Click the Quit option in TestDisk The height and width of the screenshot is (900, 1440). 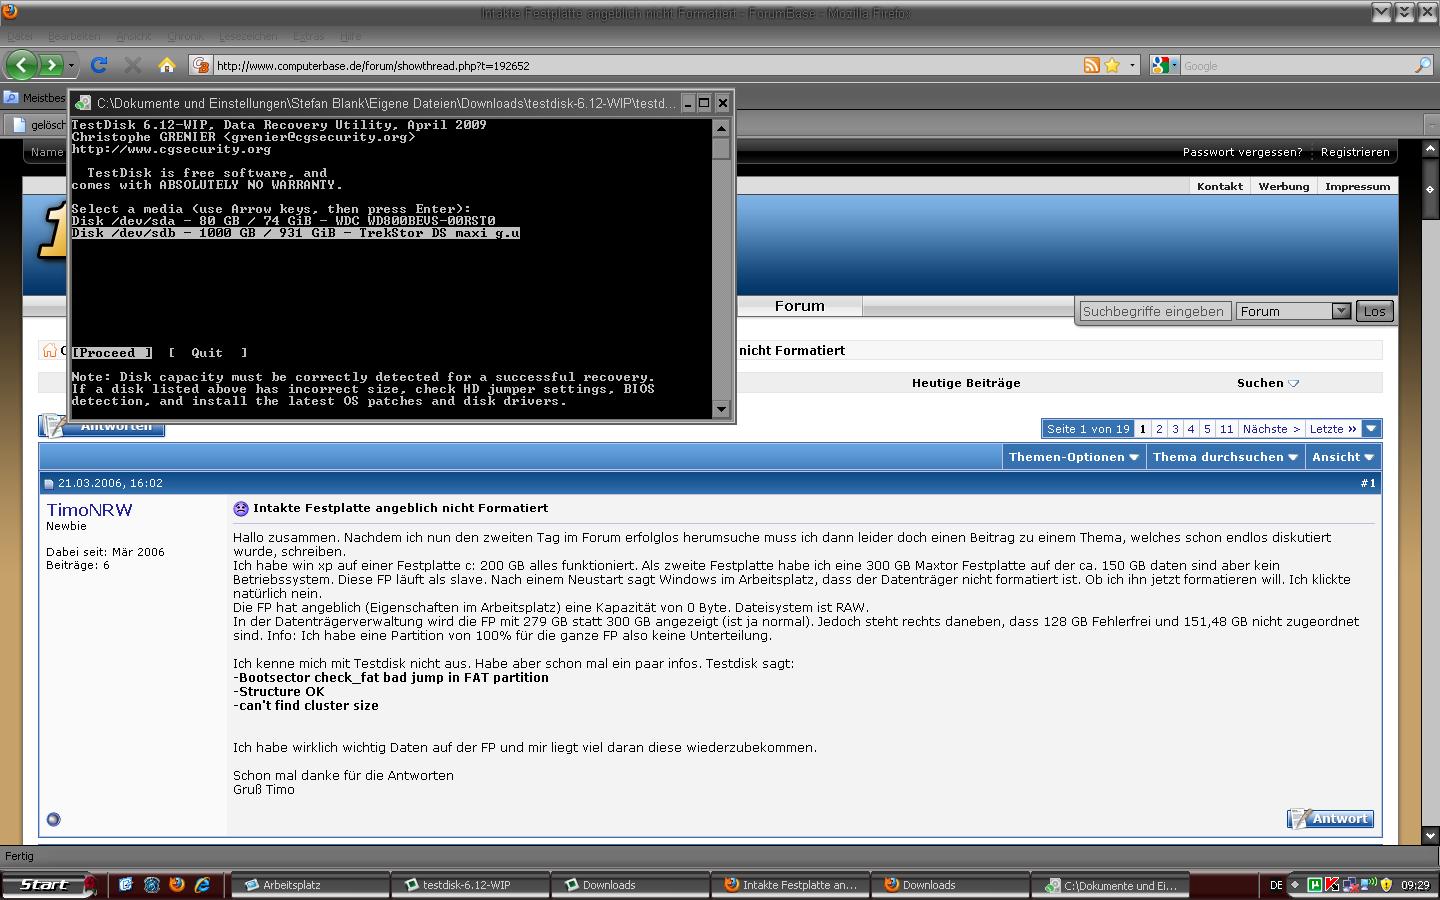[207, 353]
